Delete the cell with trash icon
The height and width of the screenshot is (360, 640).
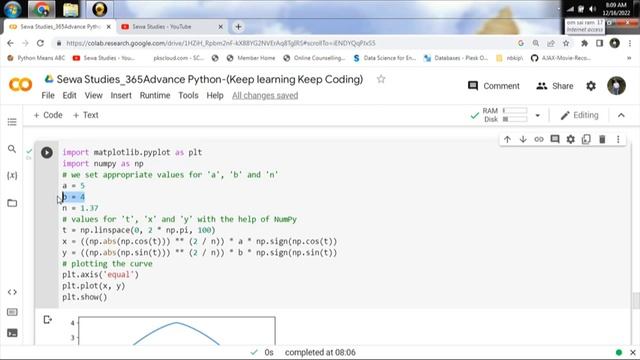602,139
